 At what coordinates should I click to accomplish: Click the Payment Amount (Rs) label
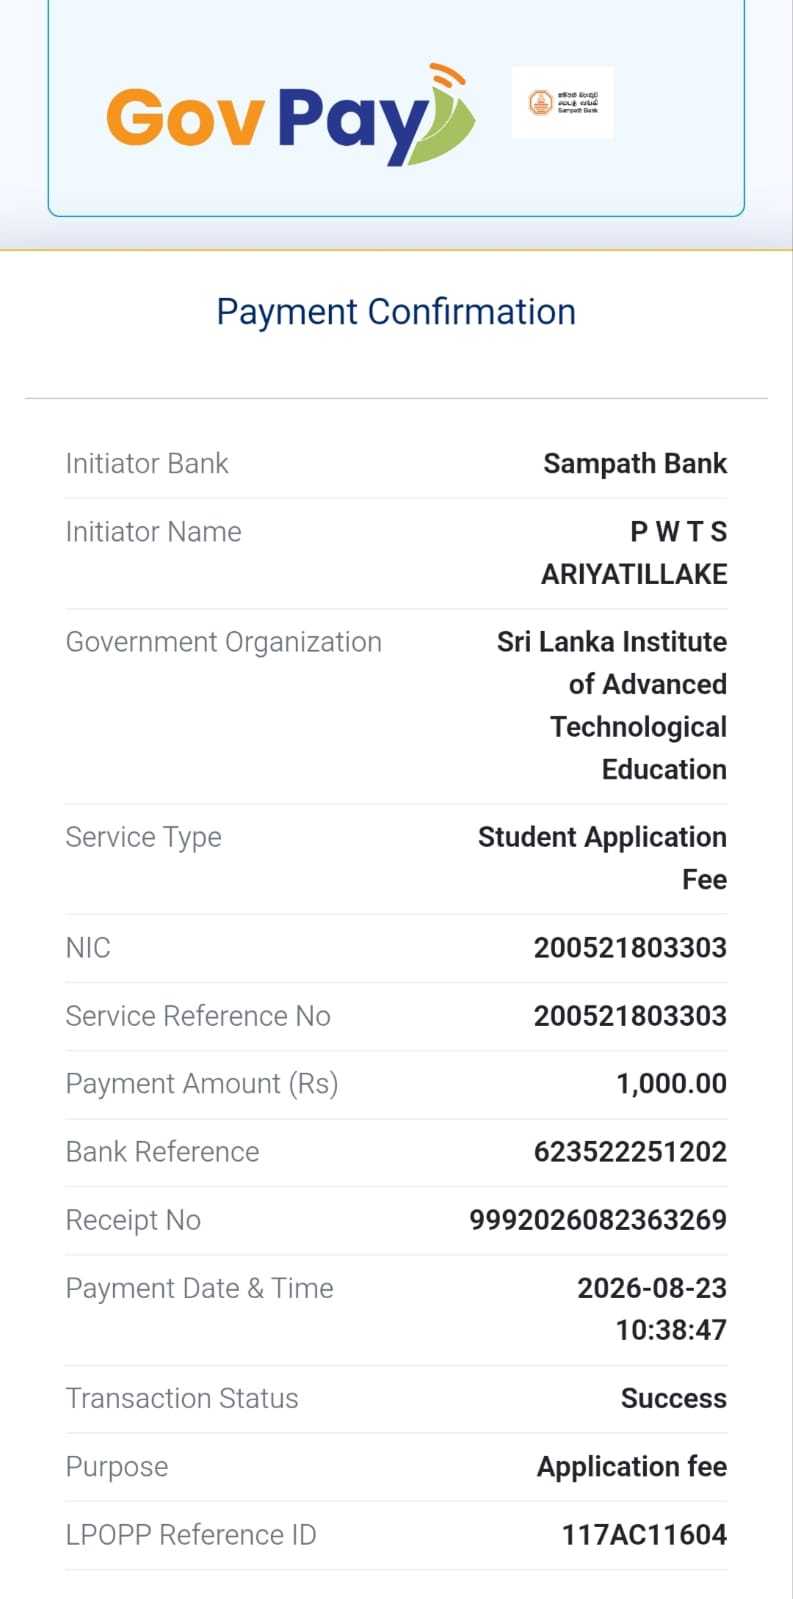tap(202, 1084)
